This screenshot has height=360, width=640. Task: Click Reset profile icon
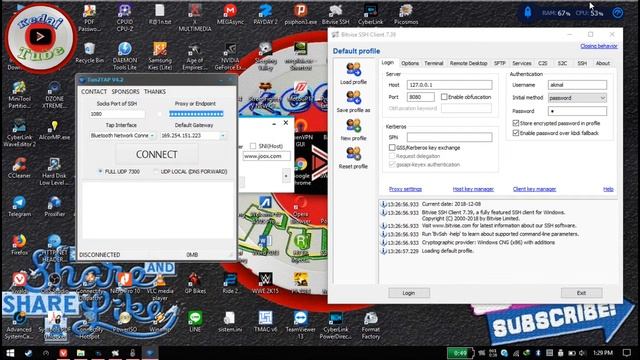(353, 158)
